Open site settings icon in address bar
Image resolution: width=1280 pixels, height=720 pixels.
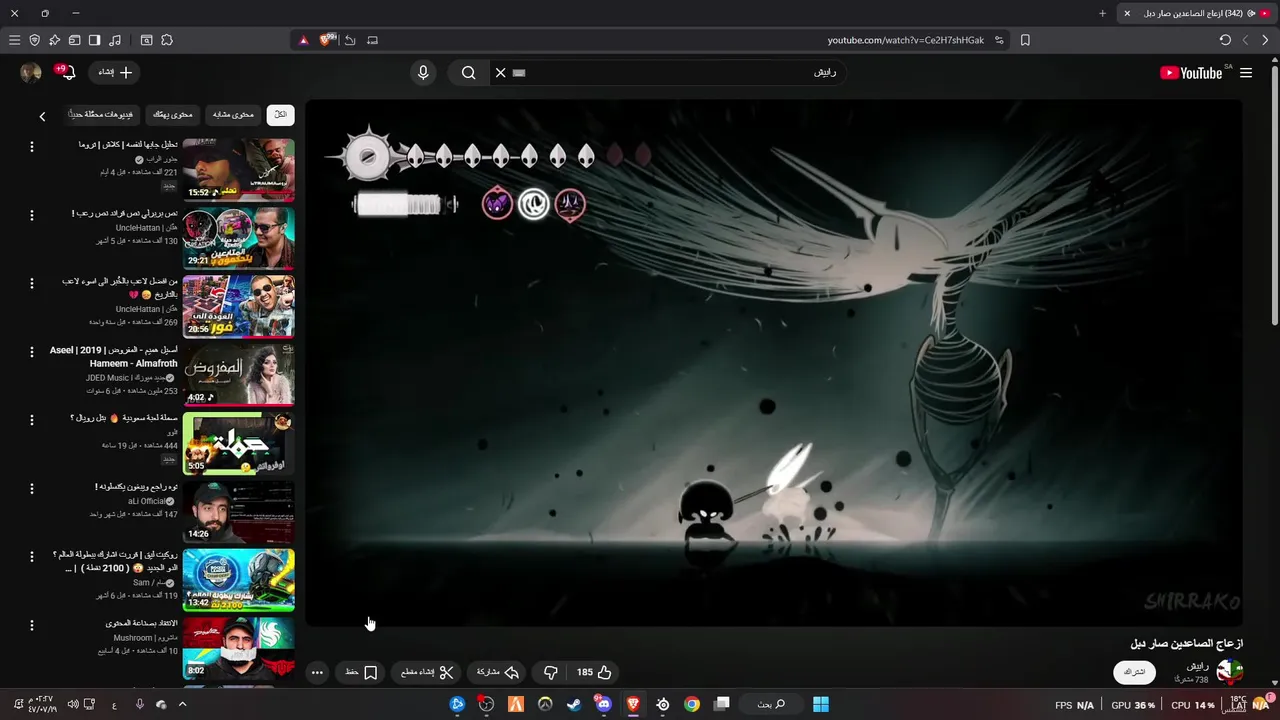click(999, 40)
